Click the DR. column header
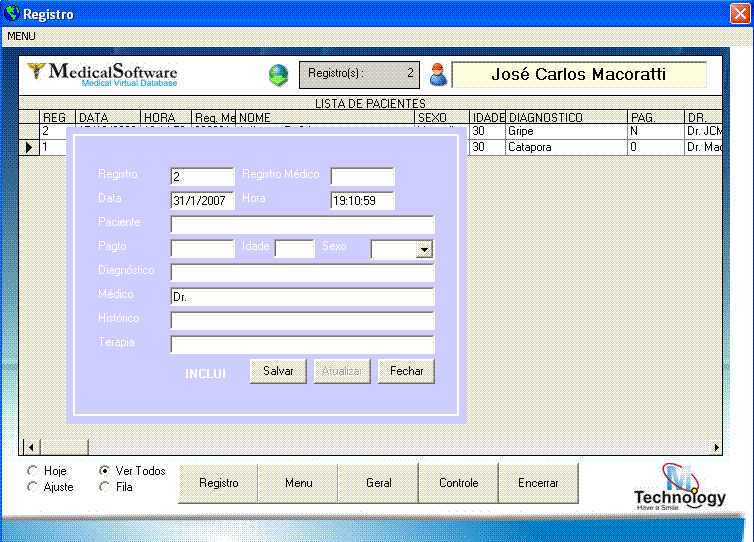Screen dimensions: 754x542 pos(703,117)
